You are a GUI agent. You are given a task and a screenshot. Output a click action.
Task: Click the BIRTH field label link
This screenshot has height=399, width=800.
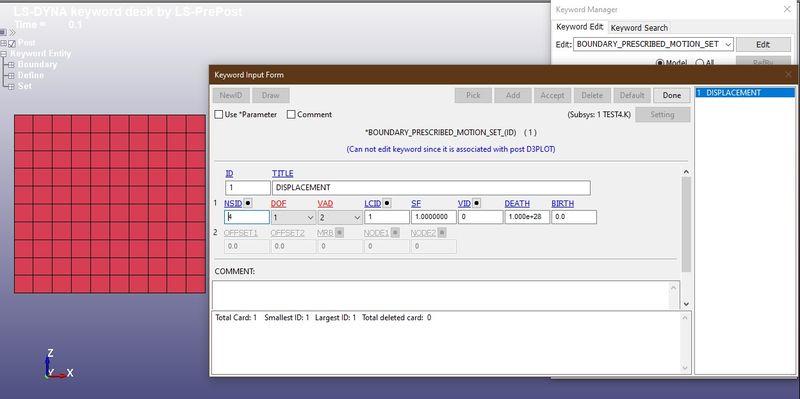pos(562,203)
